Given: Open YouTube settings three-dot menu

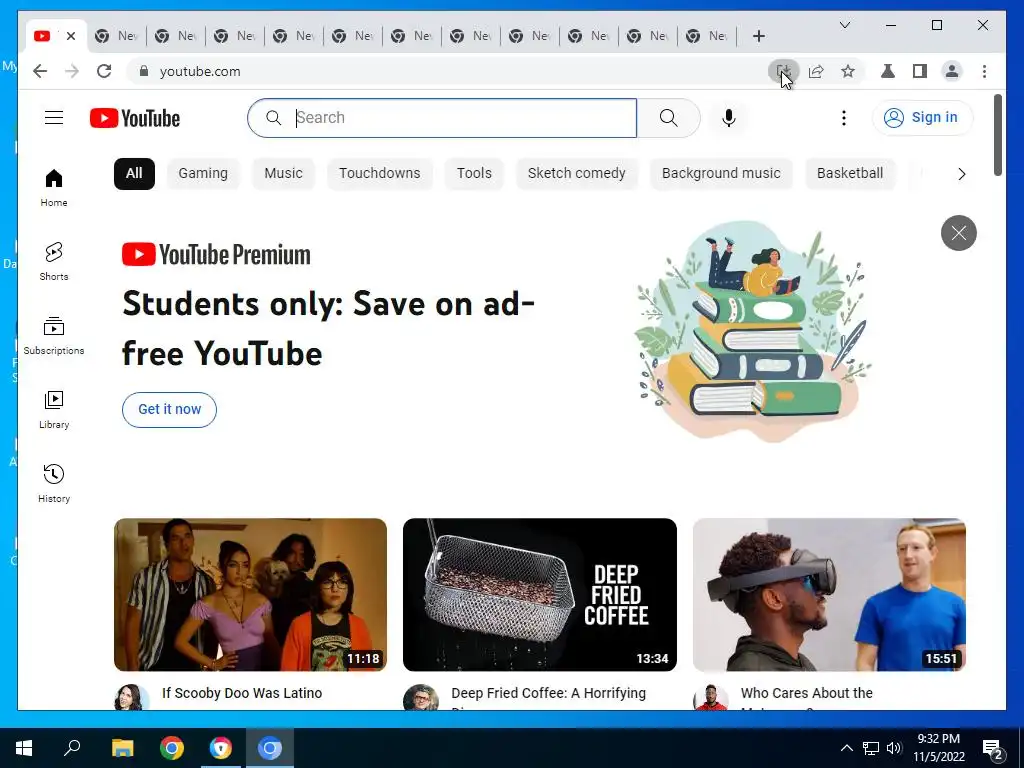Looking at the screenshot, I should click(x=844, y=118).
